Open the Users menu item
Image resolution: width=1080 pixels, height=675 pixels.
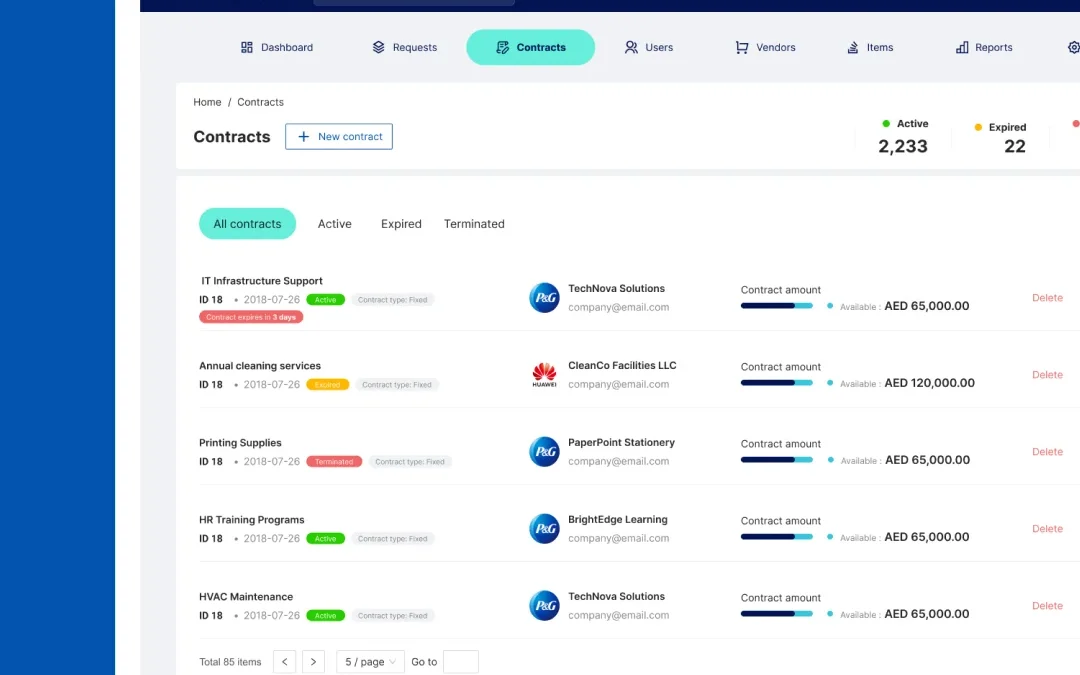[649, 48]
